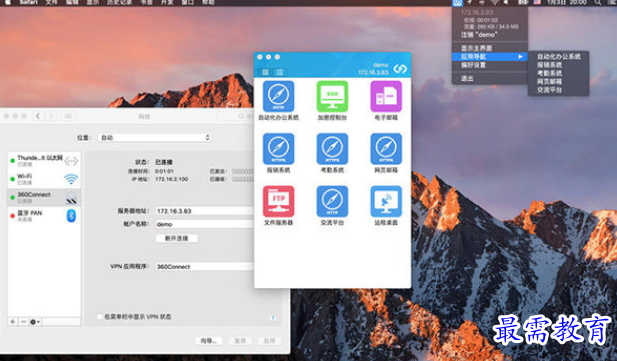Click the 帐户名称 field showing demo

pyautogui.click(x=205, y=224)
